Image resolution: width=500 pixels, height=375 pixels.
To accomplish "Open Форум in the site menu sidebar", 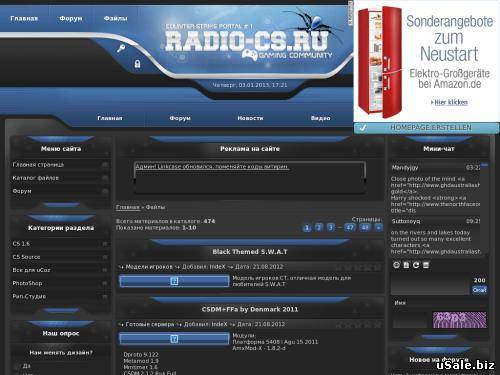I will (x=22, y=191).
